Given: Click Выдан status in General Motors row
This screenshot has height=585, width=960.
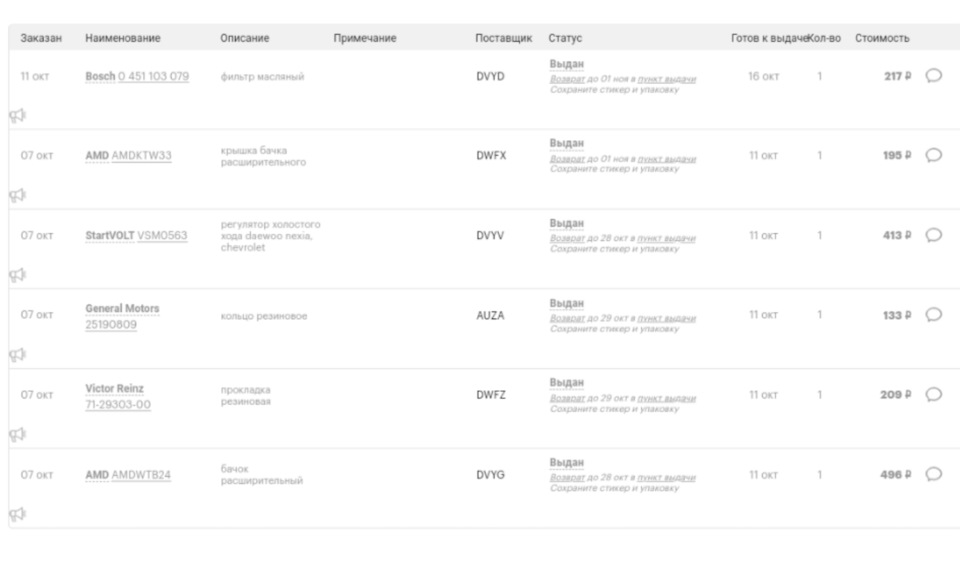Looking at the screenshot, I should coord(566,303).
